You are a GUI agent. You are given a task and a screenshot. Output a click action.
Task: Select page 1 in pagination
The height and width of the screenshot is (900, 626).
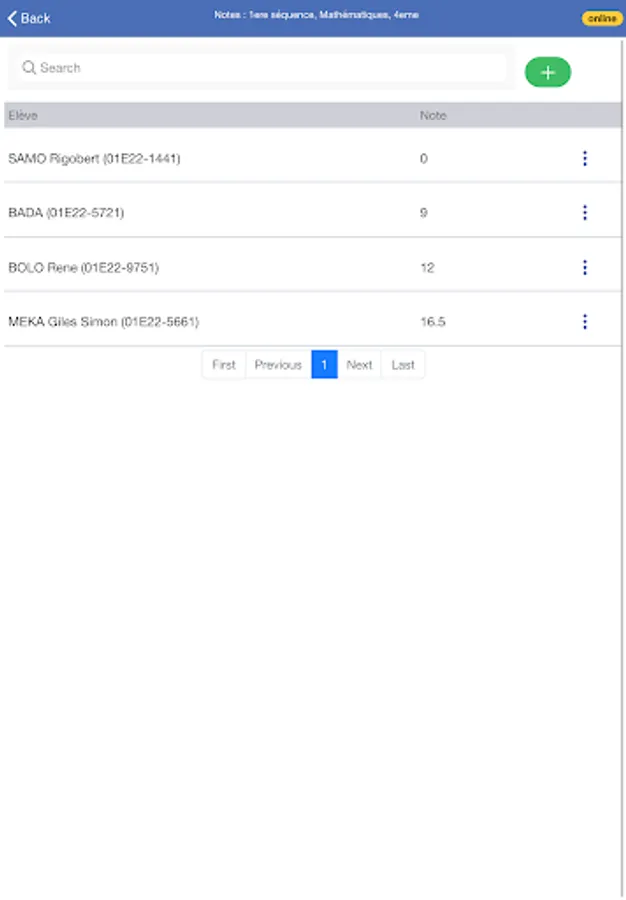[x=324, y=365]
